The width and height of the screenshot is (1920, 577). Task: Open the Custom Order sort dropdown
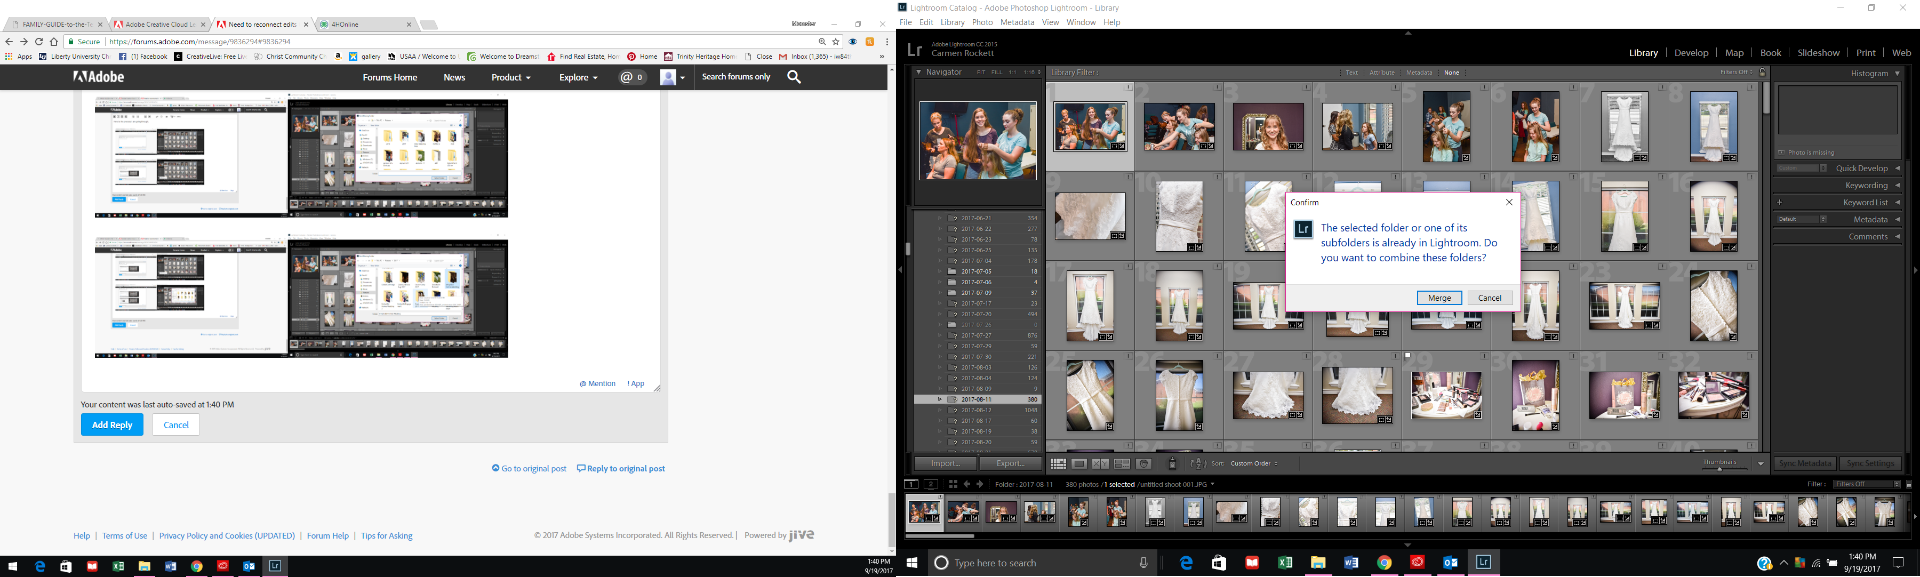[x=1254, y=464]
